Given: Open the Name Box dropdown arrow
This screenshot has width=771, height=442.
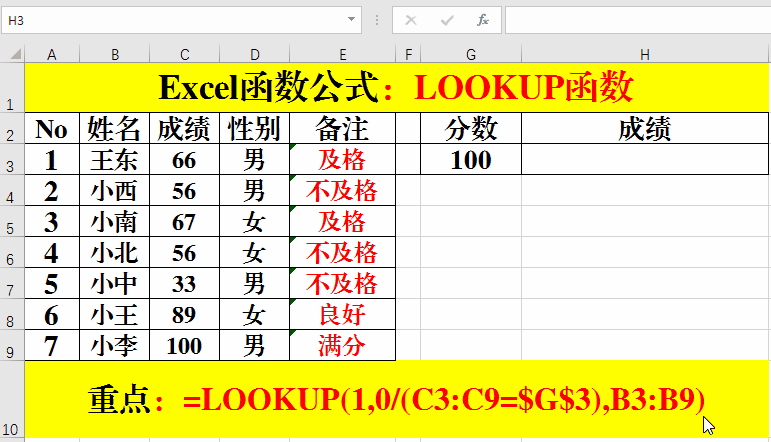Looking at the screenshot, I should point(351,20).
